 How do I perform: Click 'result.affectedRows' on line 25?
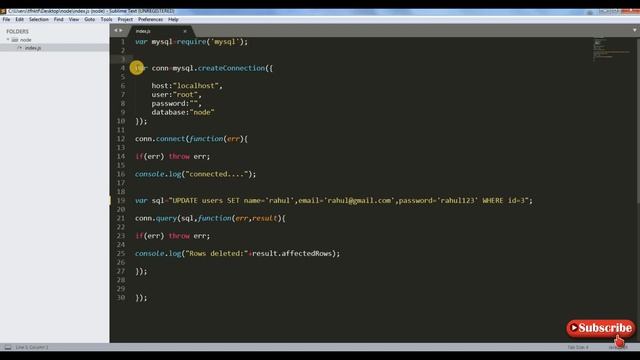point(292,253)
